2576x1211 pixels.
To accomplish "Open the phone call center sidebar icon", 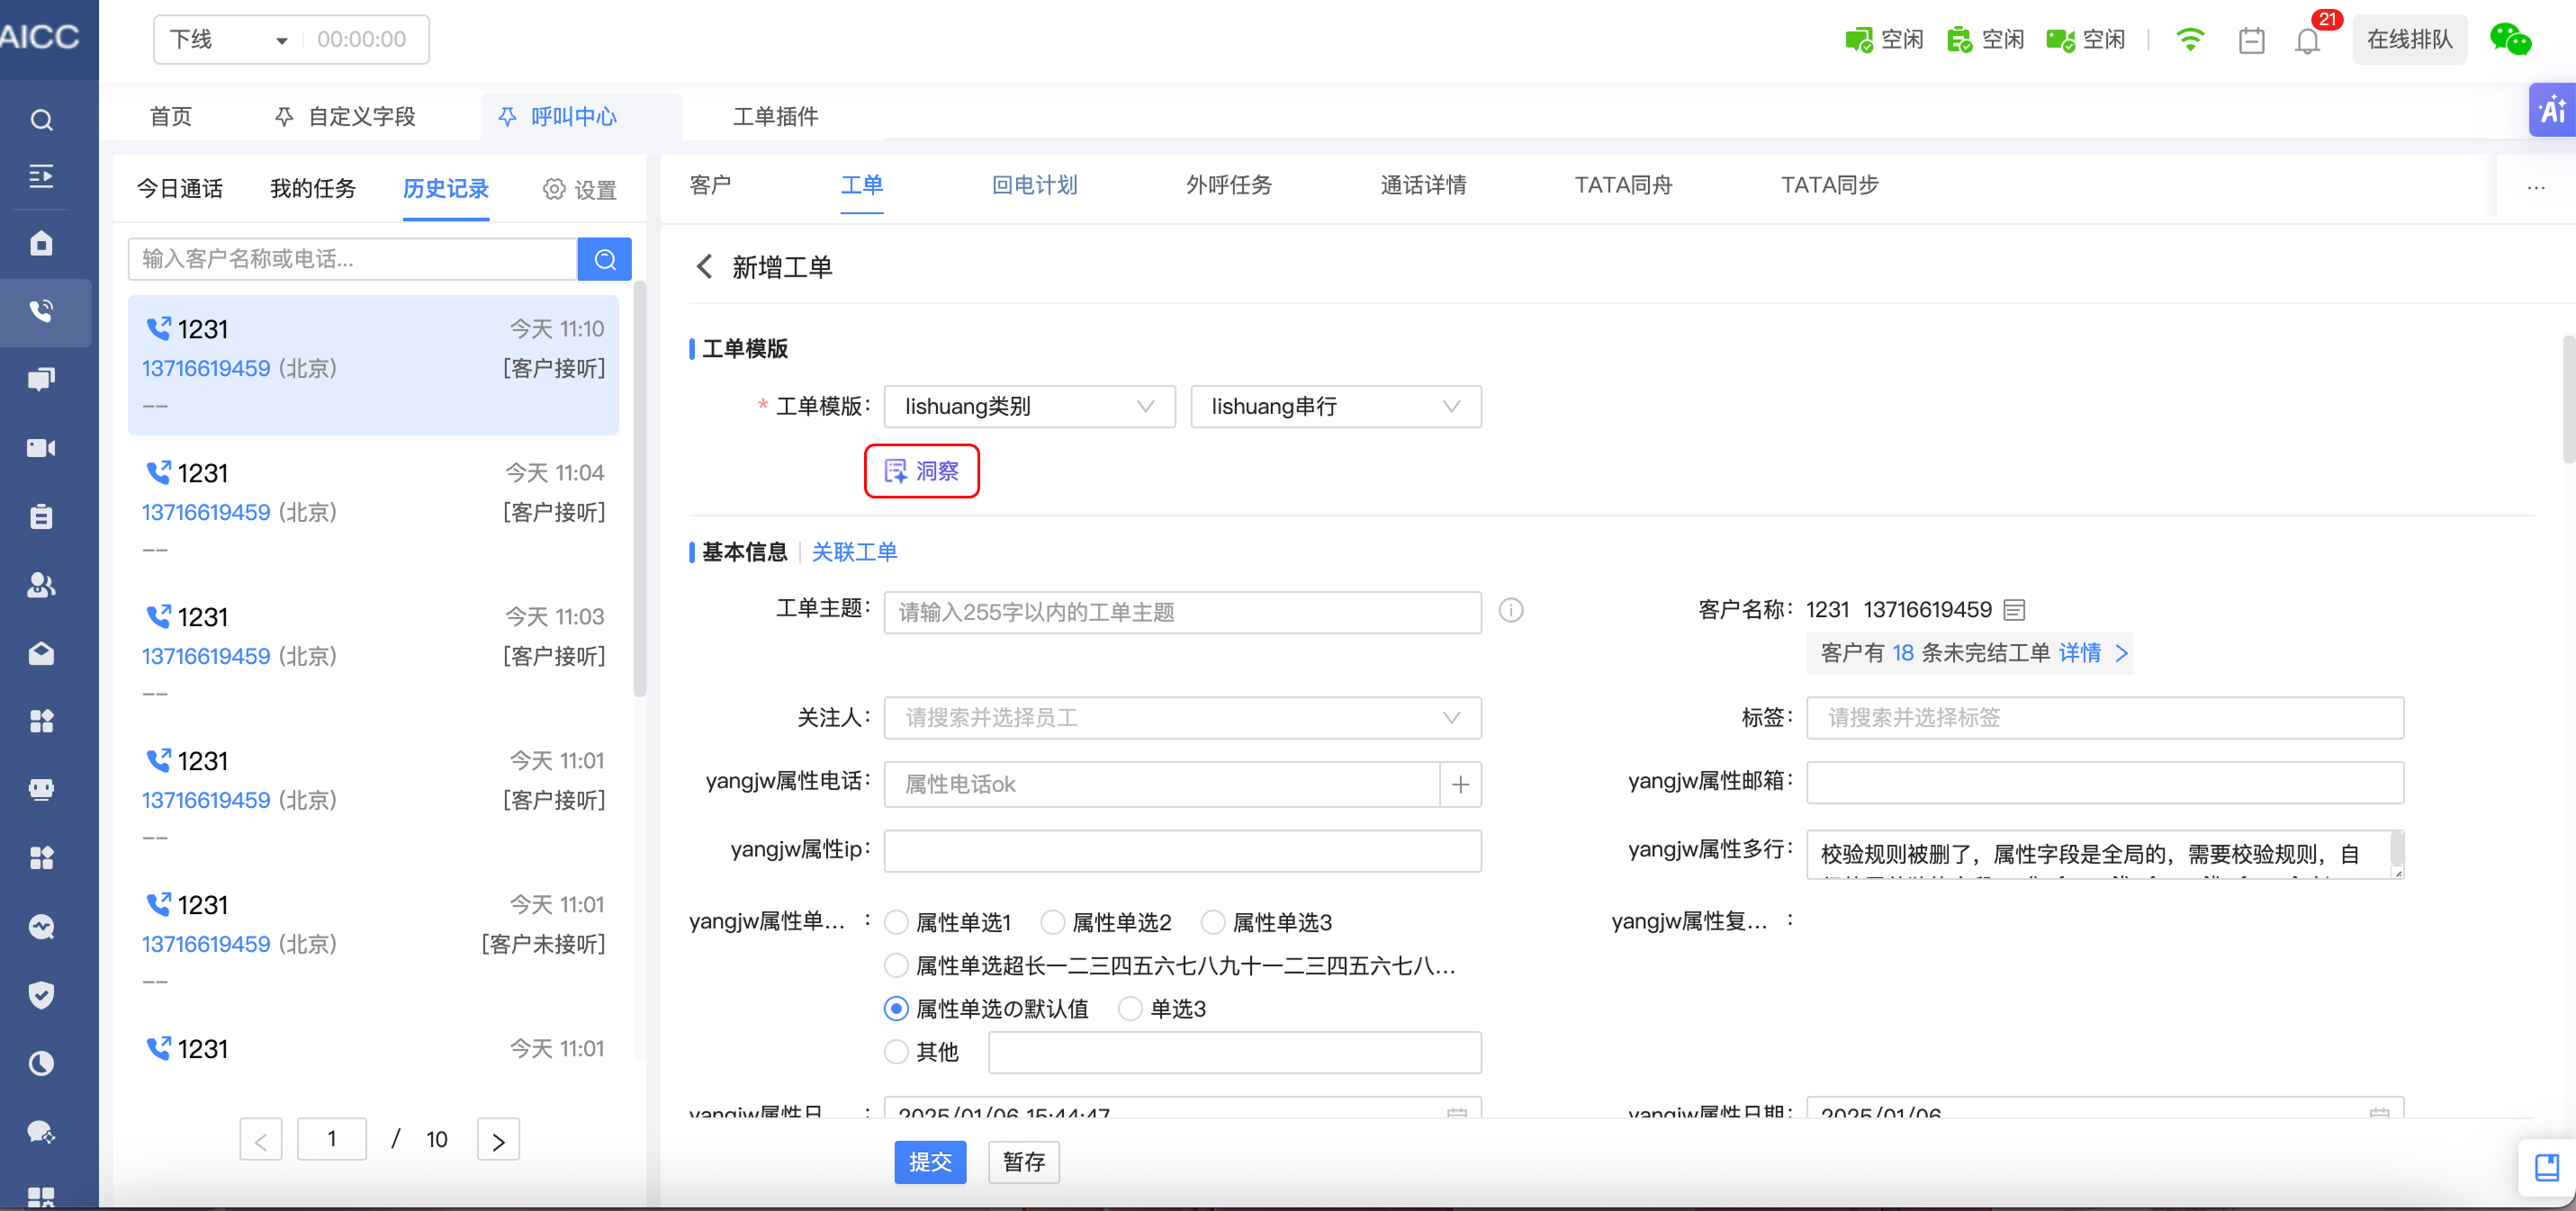I will (41, 311).
